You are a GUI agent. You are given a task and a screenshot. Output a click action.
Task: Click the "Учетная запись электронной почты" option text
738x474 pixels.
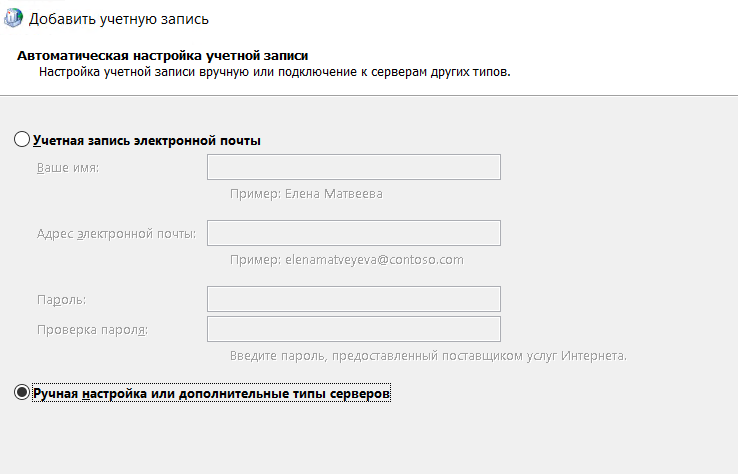click(x=146, y=141)
